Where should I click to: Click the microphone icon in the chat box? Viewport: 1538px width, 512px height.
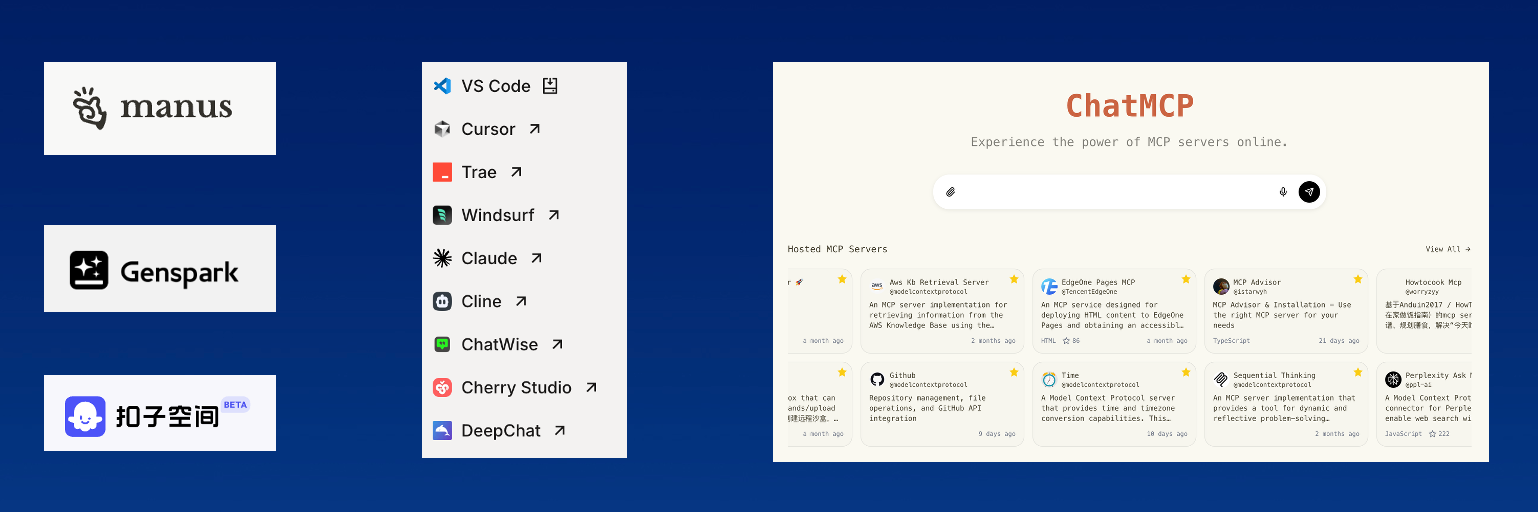pos(1283,192)
